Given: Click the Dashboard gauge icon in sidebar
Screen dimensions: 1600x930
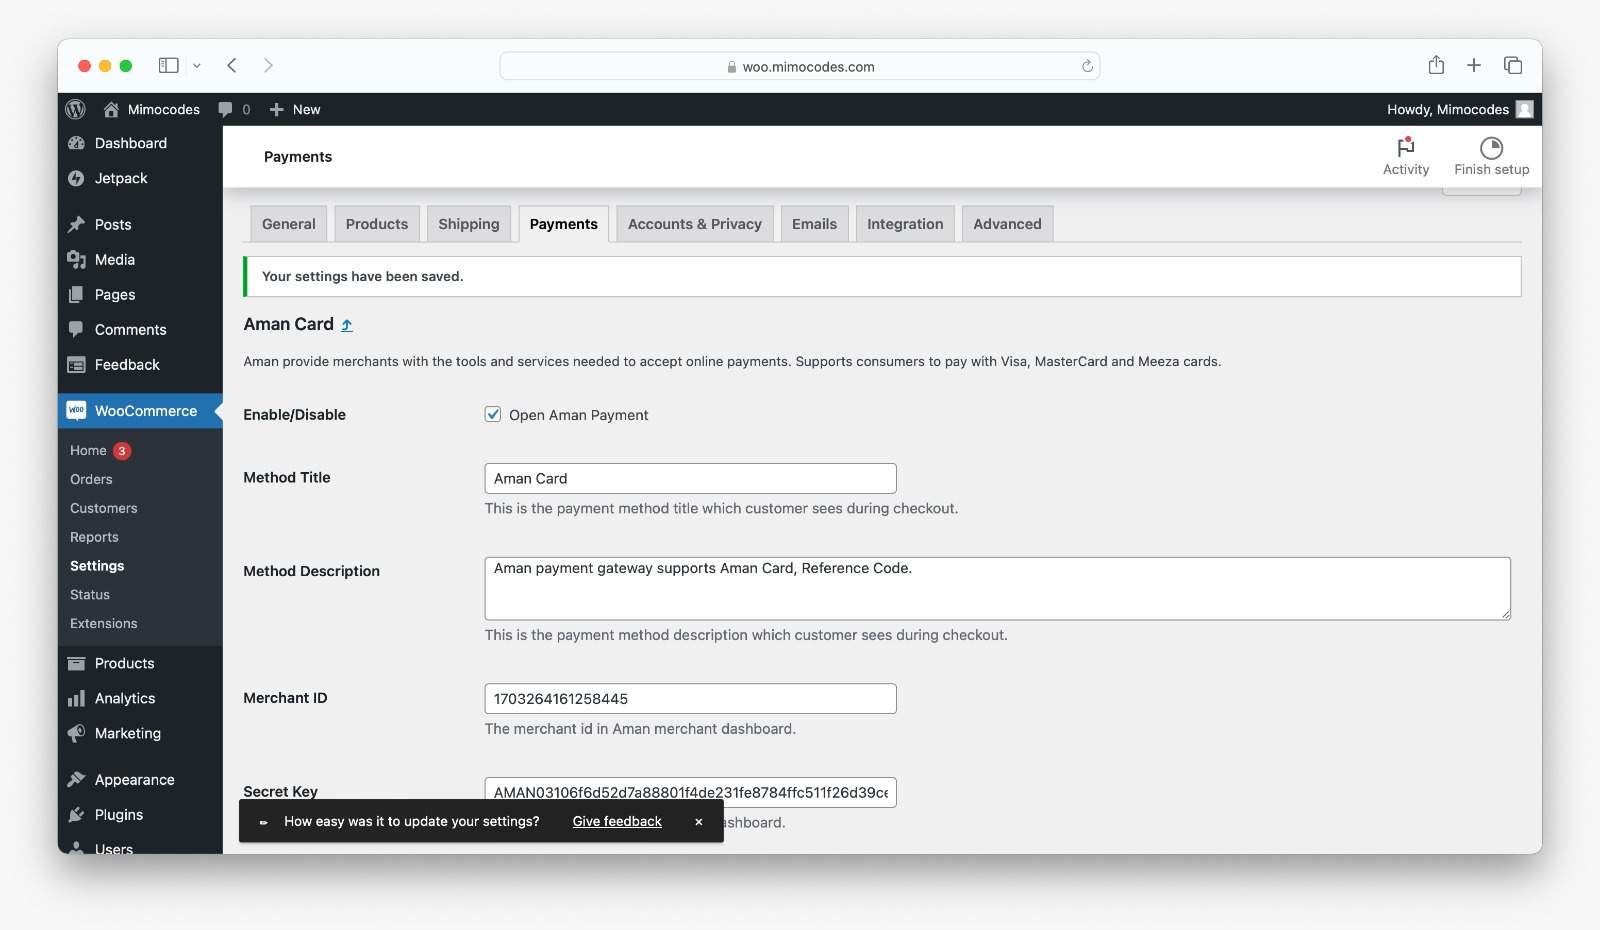Looking at the screenshot, I should (76, 143).
